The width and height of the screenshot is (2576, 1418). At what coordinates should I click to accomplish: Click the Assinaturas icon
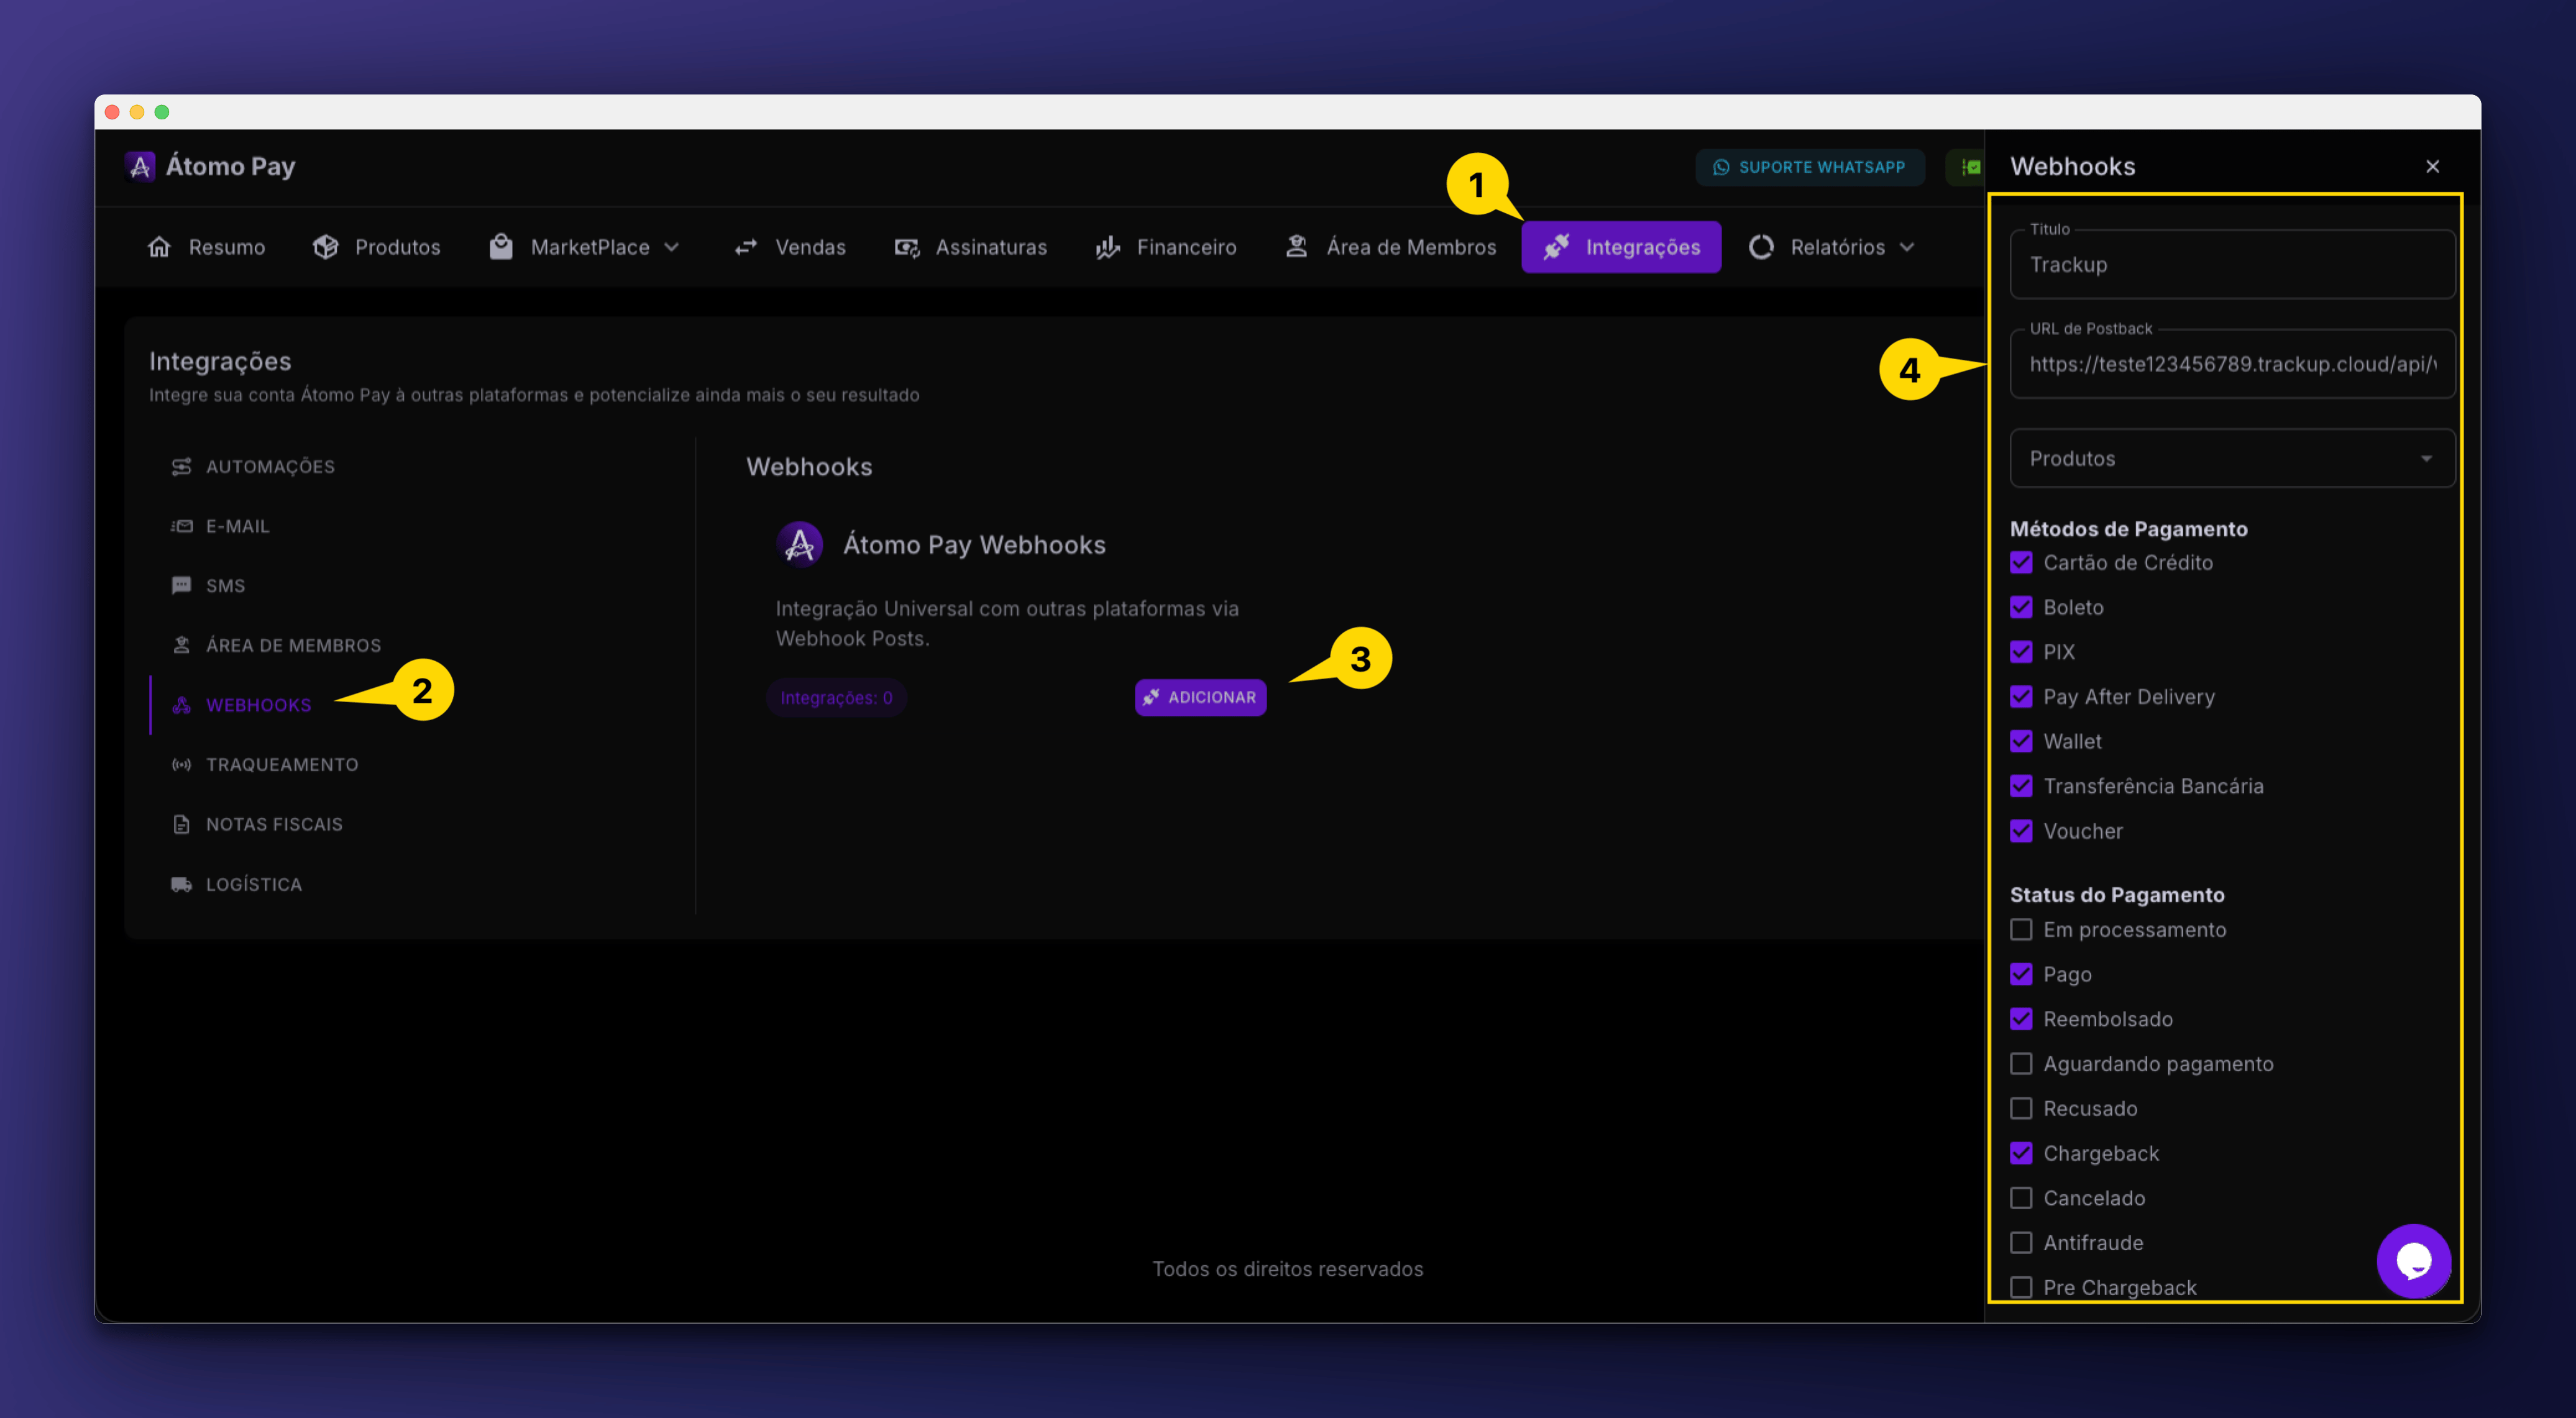pos(907,247)
